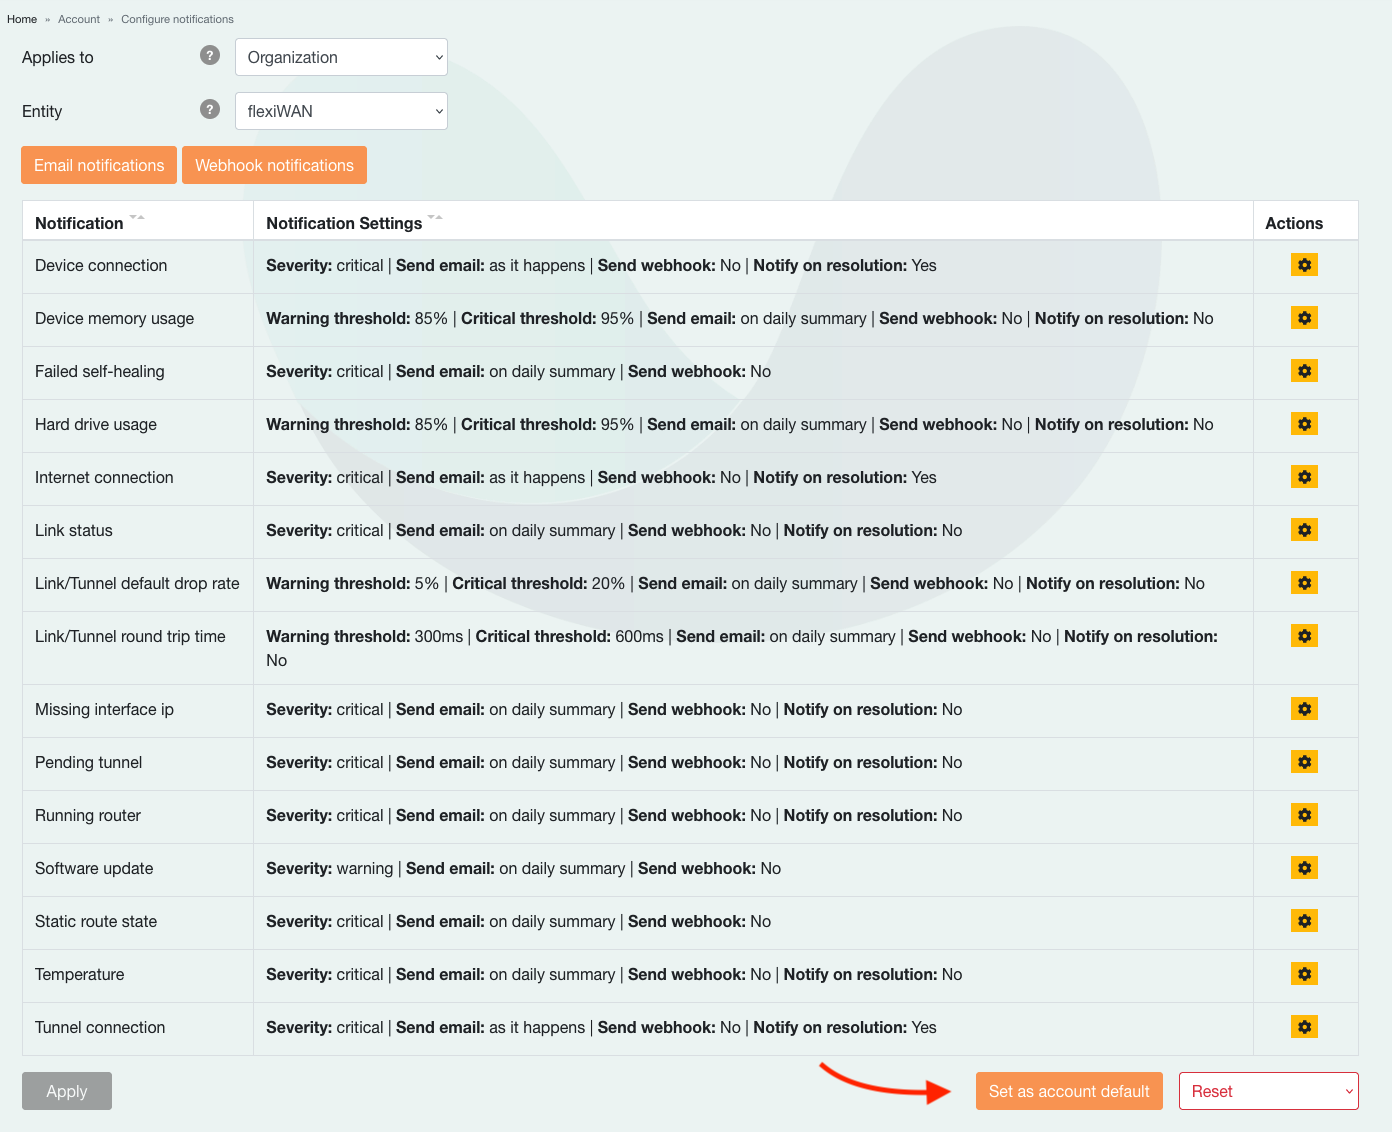This screenshot has width=1392, height=1132.
Task: Open the Applies to Organization dropdown
Action: pyautogui.click(x=341, y=57)
